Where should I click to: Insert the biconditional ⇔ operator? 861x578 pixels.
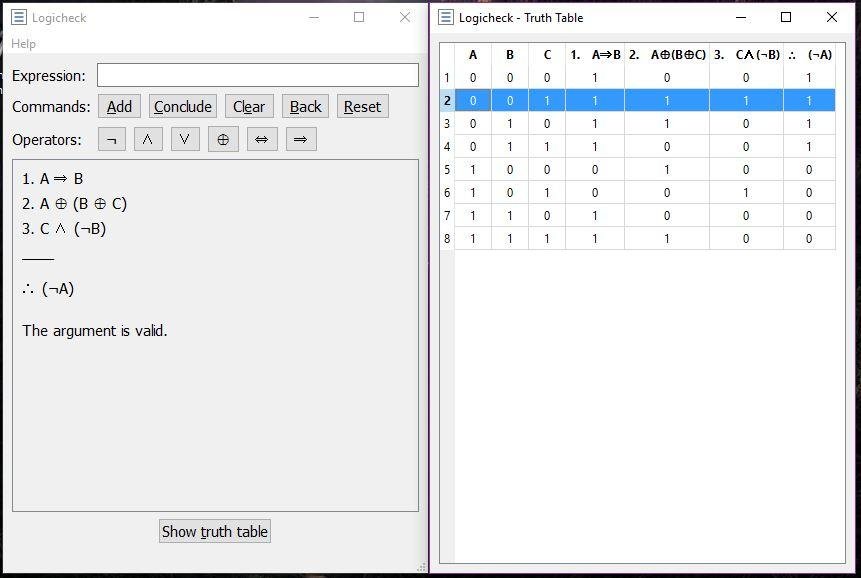pos(262,139)
